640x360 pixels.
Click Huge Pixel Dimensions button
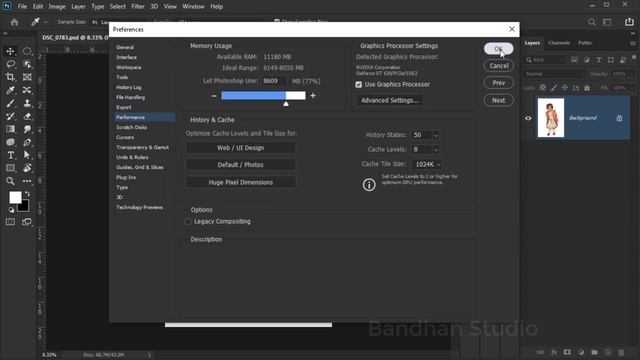click(x=240, y=182)
